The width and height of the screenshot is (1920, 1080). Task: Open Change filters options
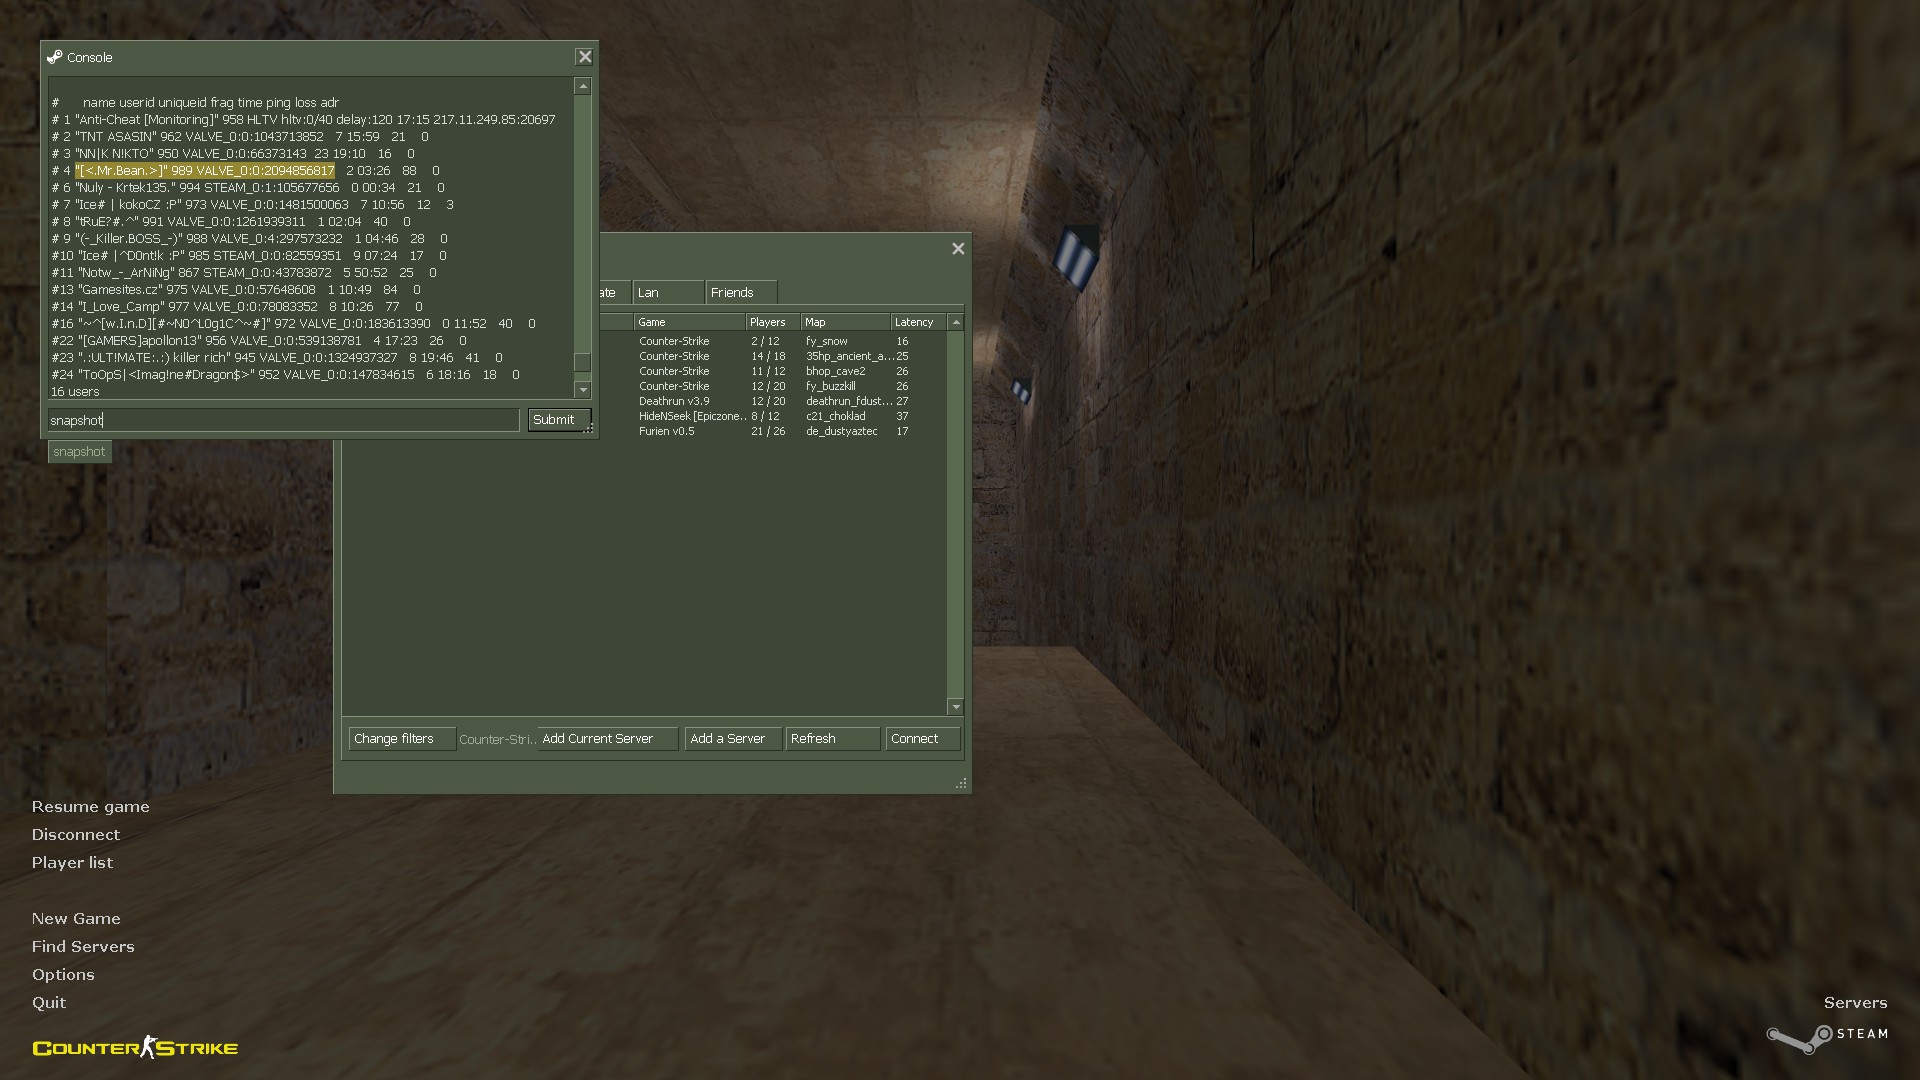401,739
